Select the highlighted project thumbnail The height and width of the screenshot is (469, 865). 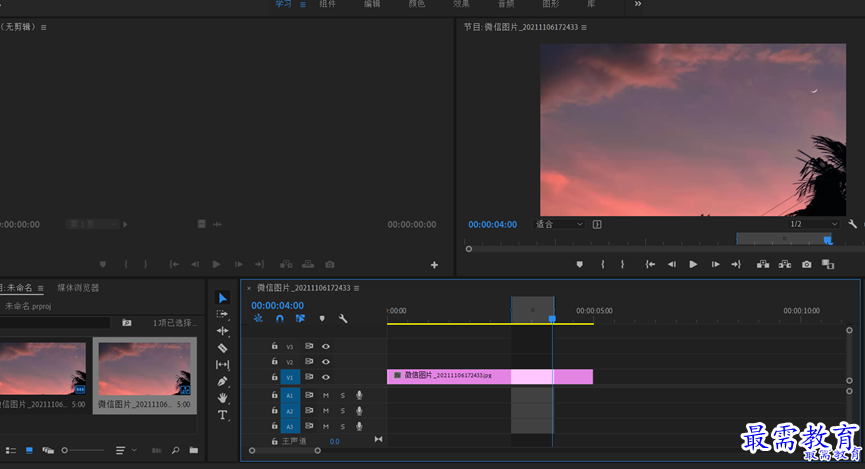[145, 375]
